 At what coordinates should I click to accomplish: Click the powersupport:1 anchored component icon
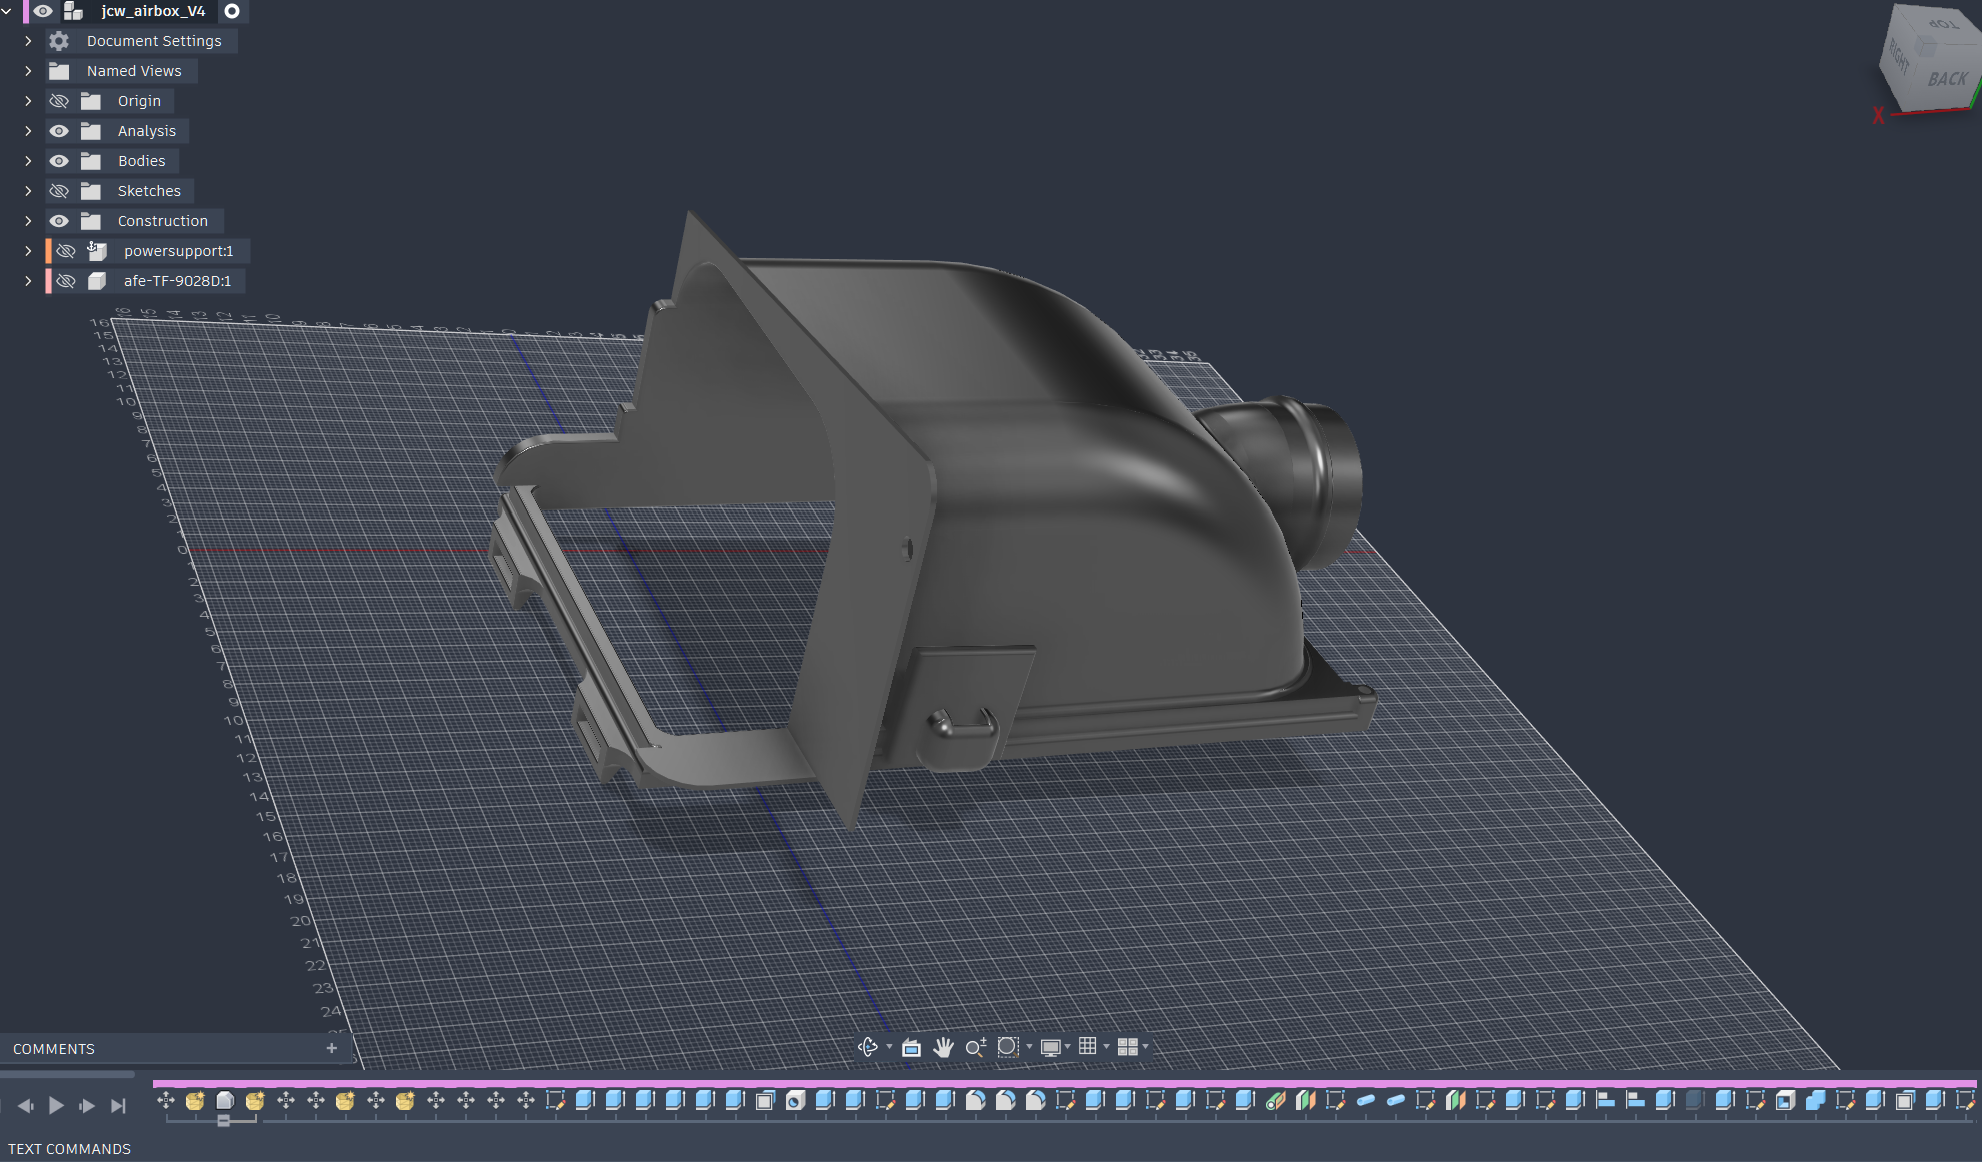[97, 251]
